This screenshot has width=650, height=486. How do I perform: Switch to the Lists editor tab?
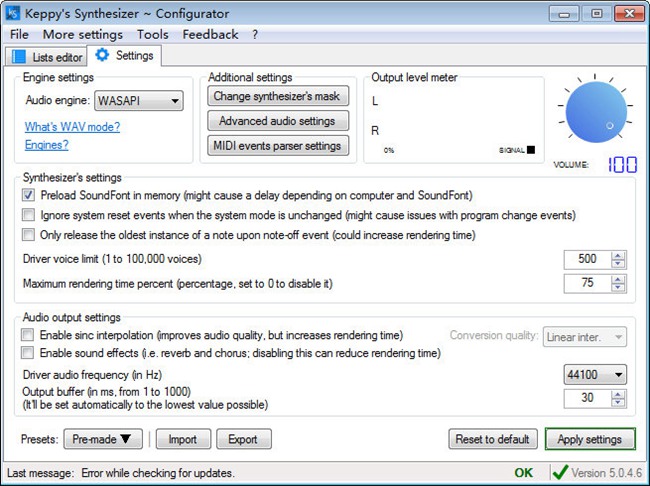46,57
